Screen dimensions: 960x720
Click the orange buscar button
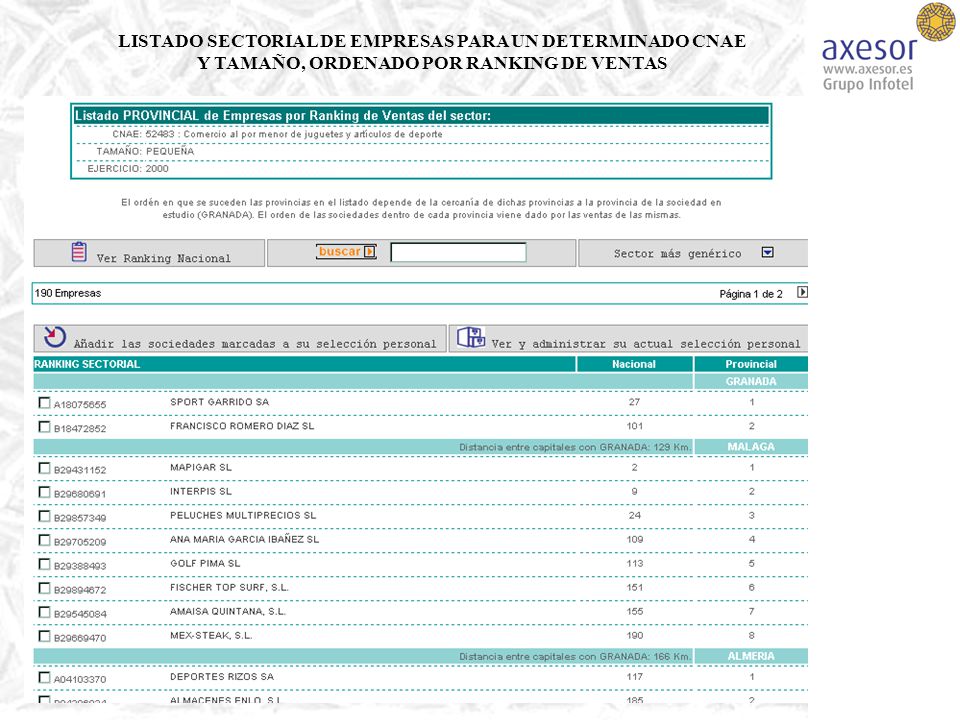tap(346, 252)
